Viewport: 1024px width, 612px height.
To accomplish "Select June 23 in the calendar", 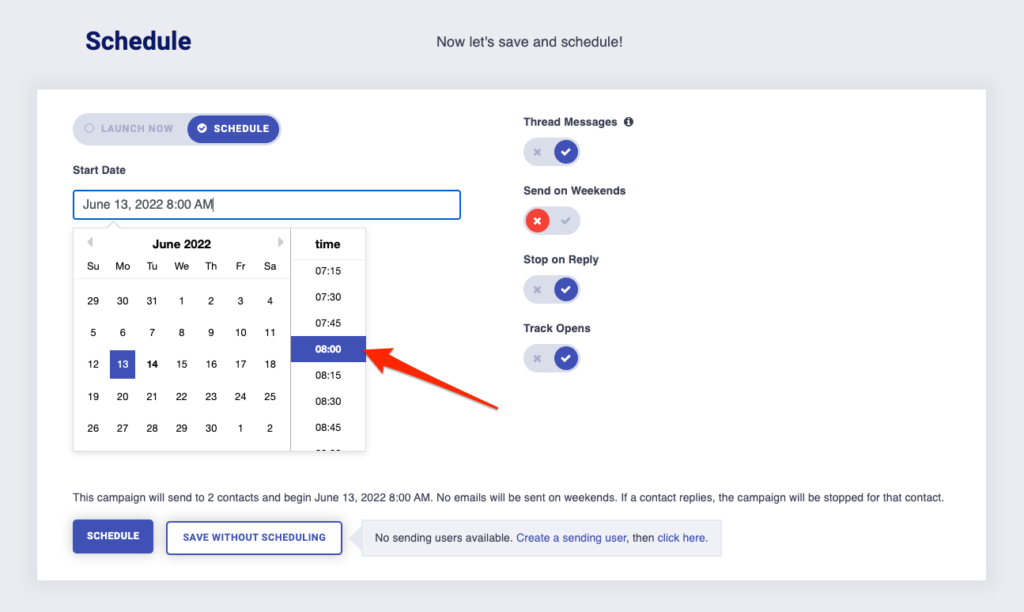I will [x=211, y=396].
